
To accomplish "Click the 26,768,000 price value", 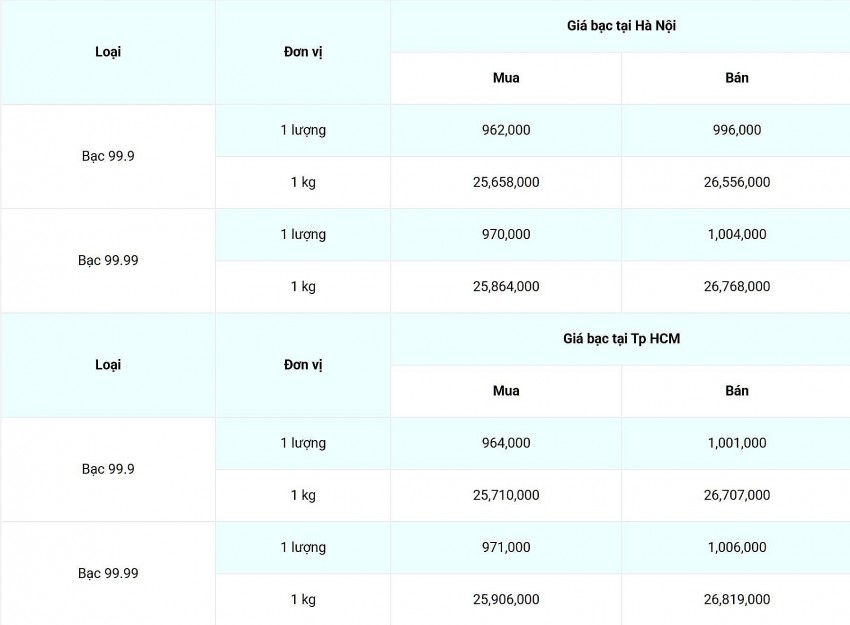I will 737,286.
